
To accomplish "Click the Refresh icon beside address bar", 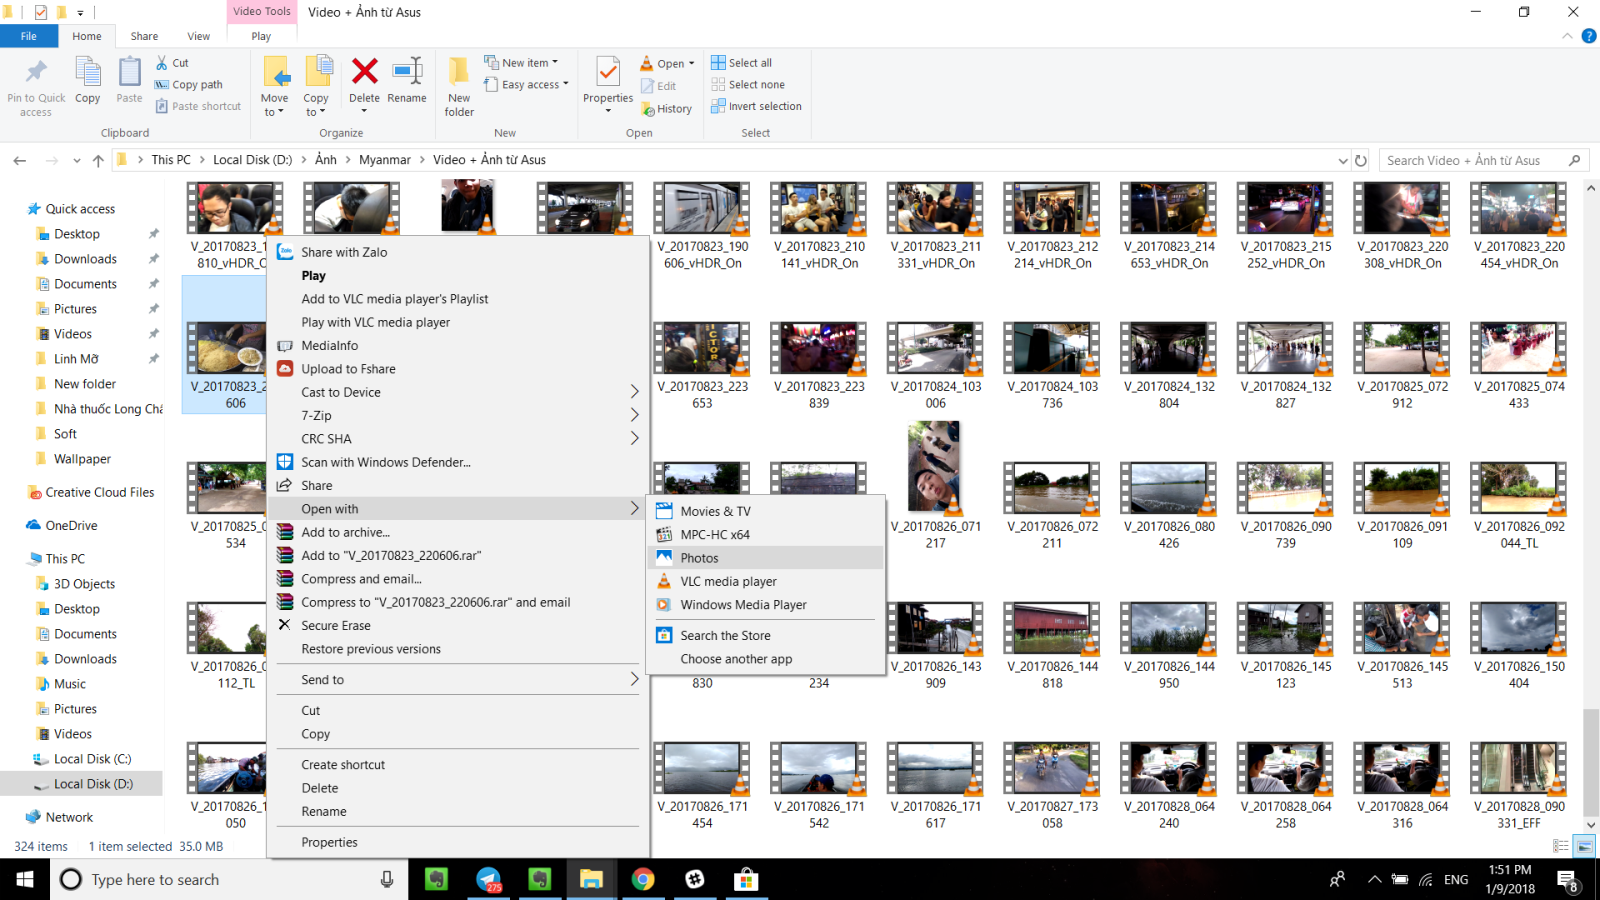I will point(1361,160).
